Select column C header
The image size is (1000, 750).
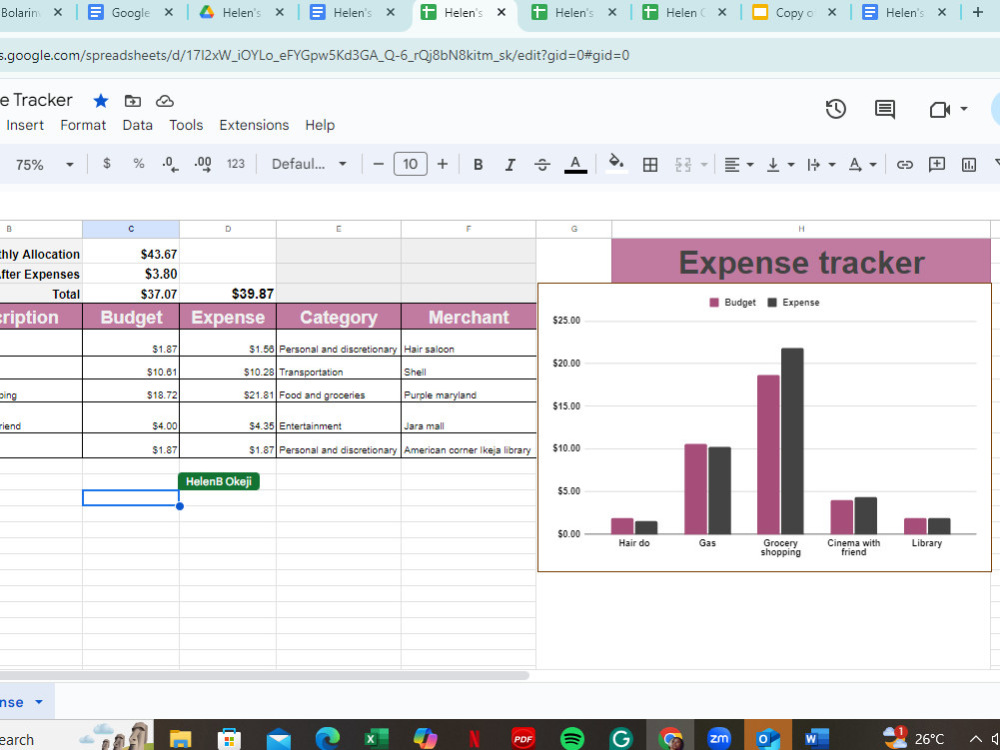(x=131, y=229)
